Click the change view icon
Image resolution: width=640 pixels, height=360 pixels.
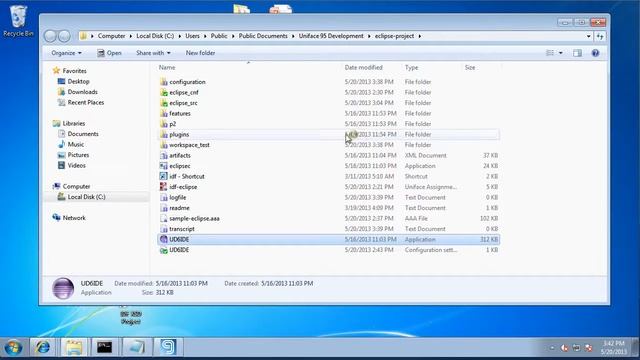point(550,53)
